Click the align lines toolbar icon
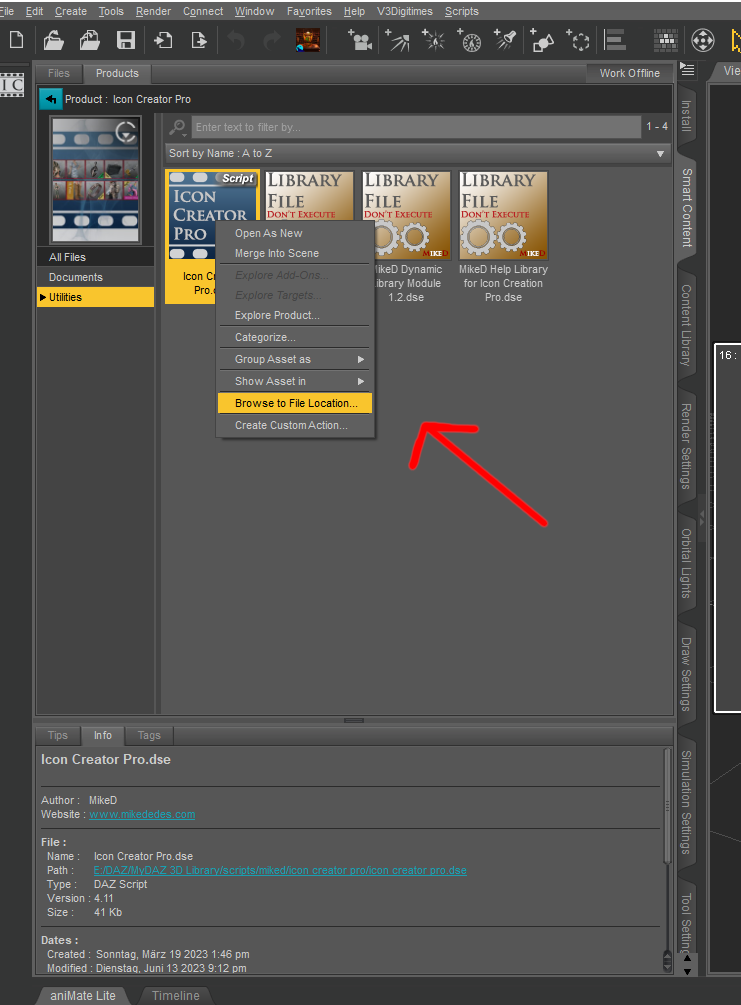The image size is (741, 1005). click(615, 40)
